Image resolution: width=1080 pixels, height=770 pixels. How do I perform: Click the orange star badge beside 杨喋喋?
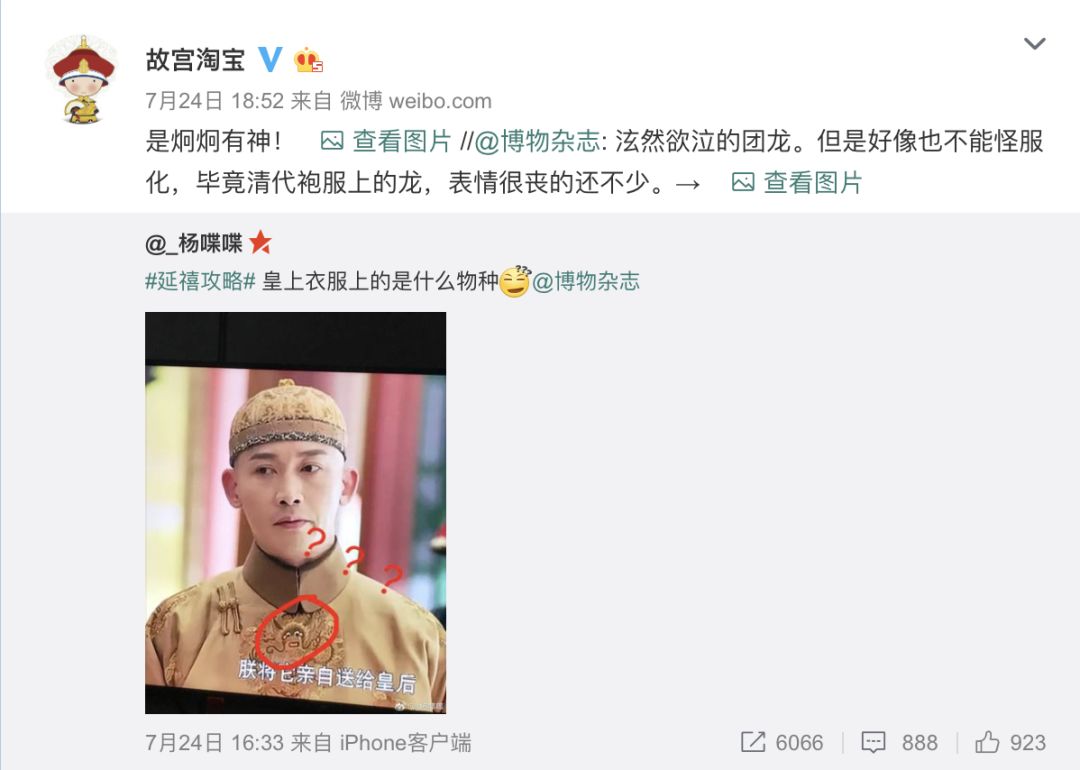[x=260, y=242]
